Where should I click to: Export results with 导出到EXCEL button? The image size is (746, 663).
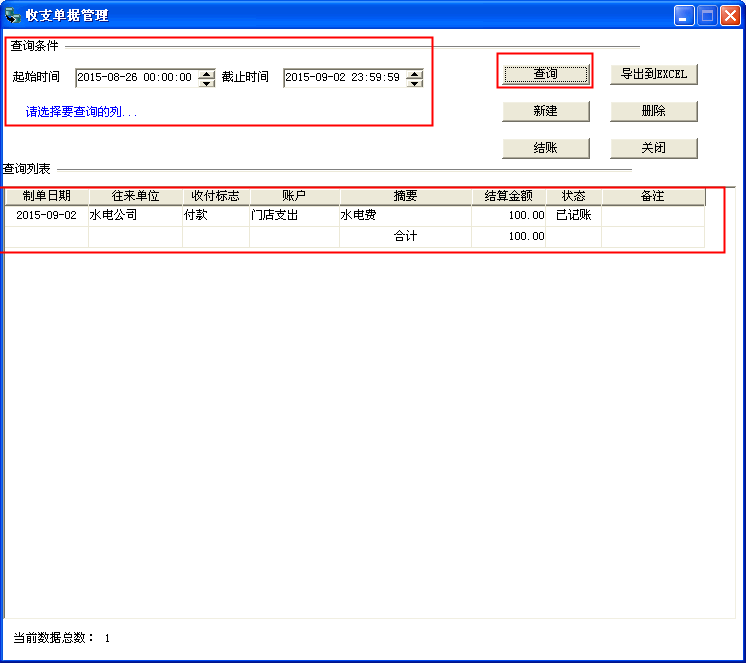click(654, 74)
